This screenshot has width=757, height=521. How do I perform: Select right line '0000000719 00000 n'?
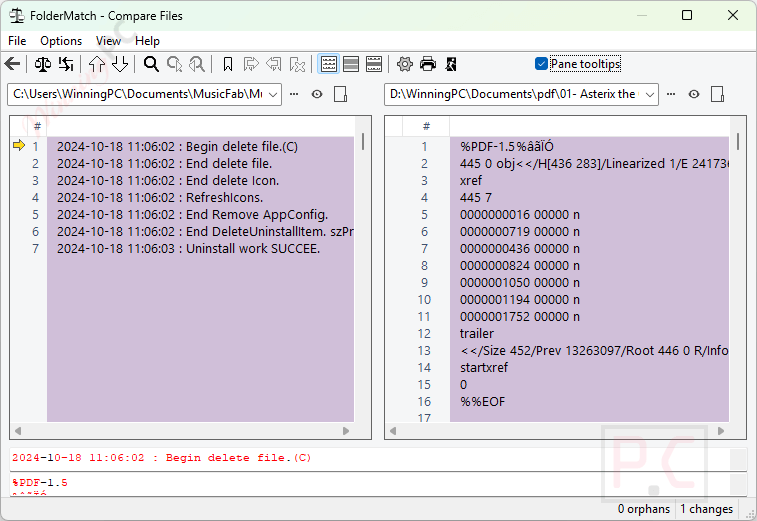[x=589, y=232]
